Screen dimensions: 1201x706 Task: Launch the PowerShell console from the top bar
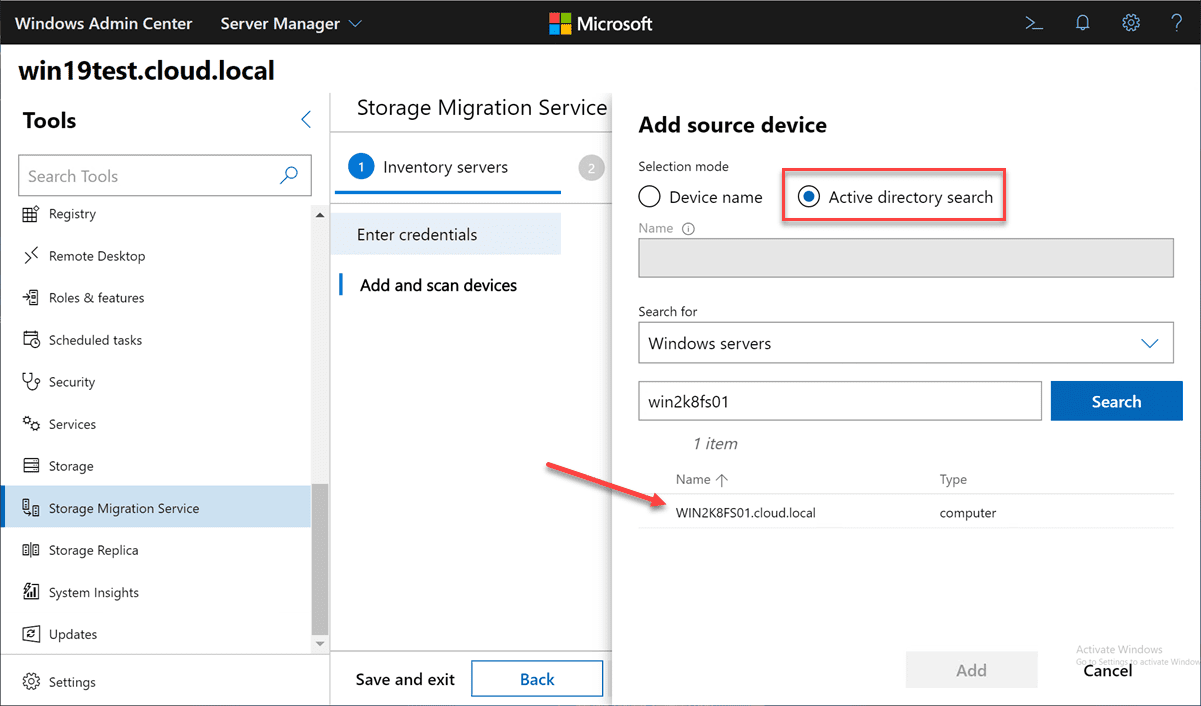(x=1034, y=22)
